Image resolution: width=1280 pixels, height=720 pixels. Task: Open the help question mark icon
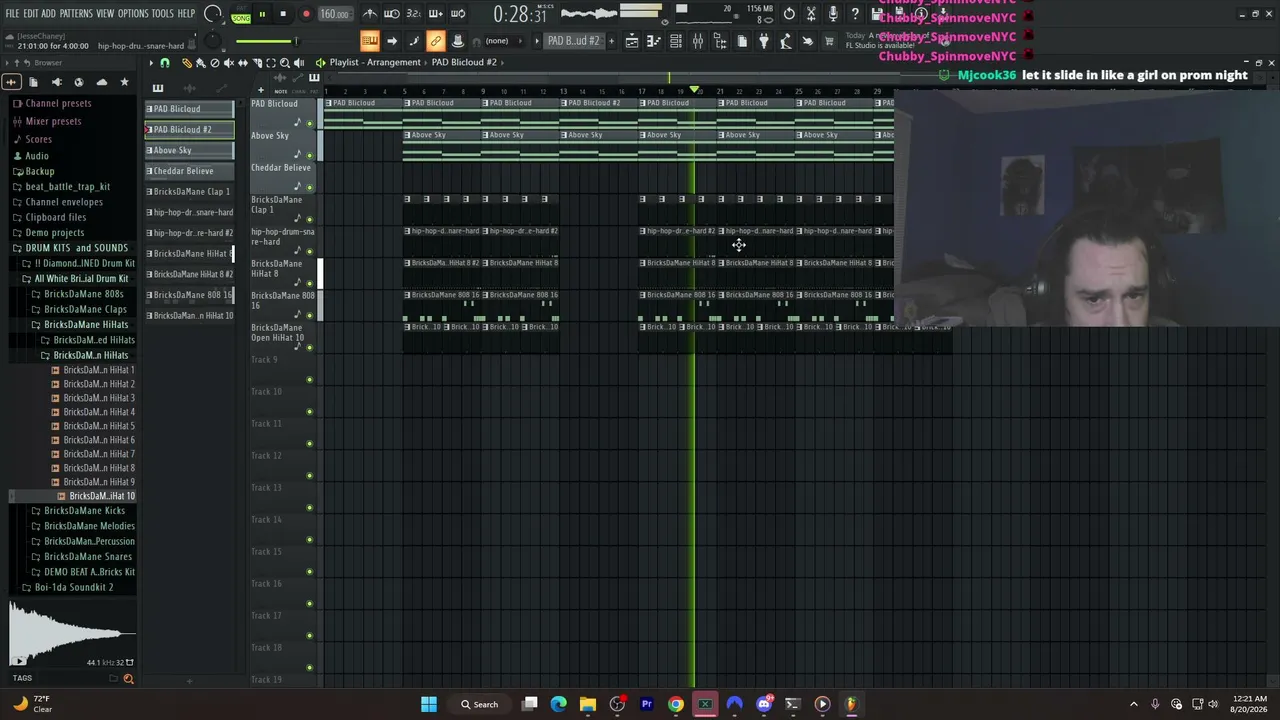click(x=855, y=14)
